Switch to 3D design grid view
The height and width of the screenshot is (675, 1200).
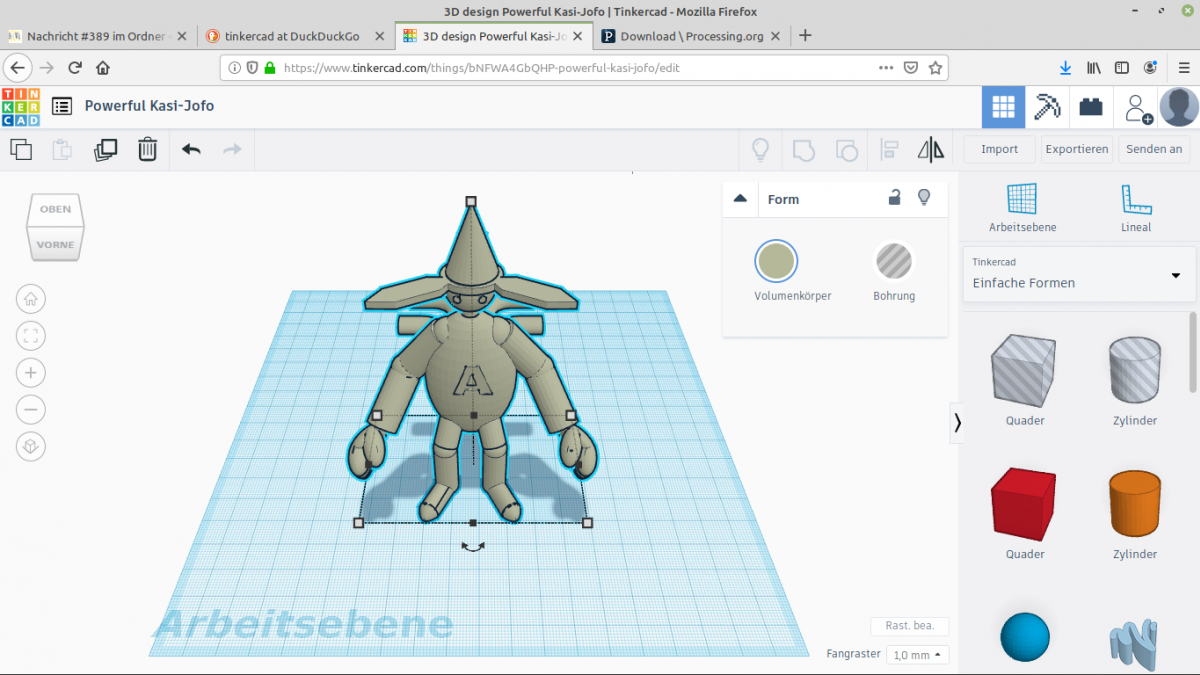[1003, 107]
